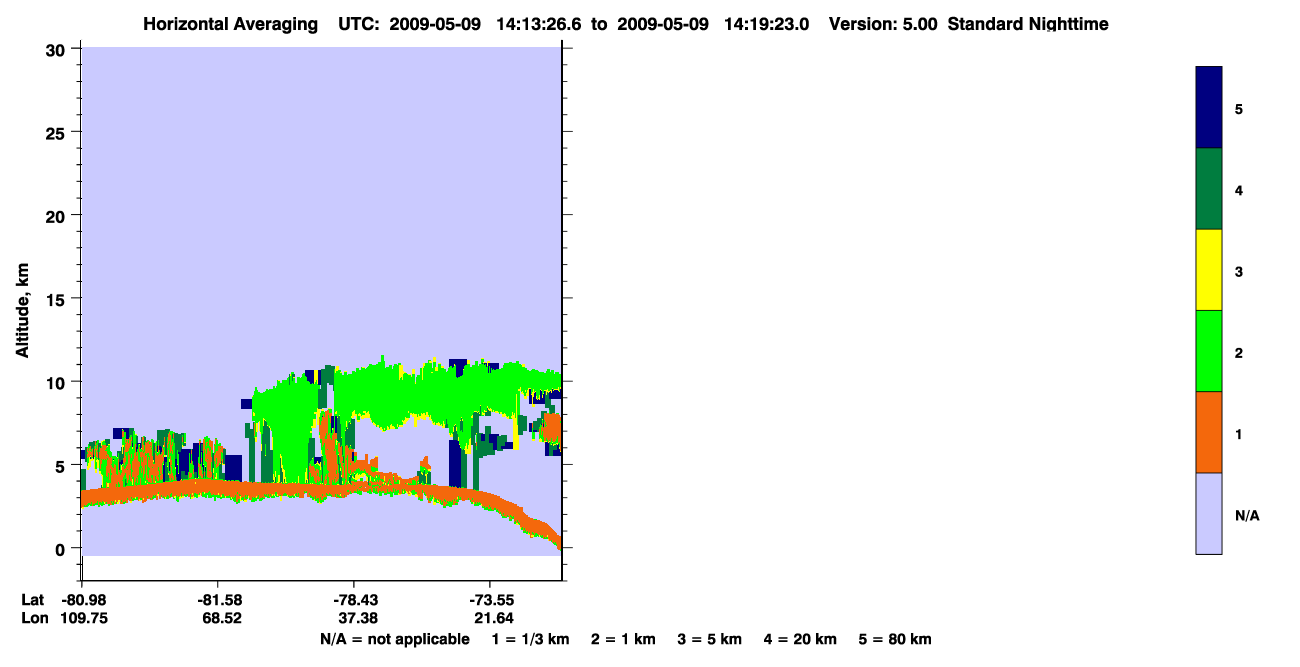The height and width of the screenshot is (667, 1300).
Task: Click the 0 altitude tick label
Action: (62, 549)
